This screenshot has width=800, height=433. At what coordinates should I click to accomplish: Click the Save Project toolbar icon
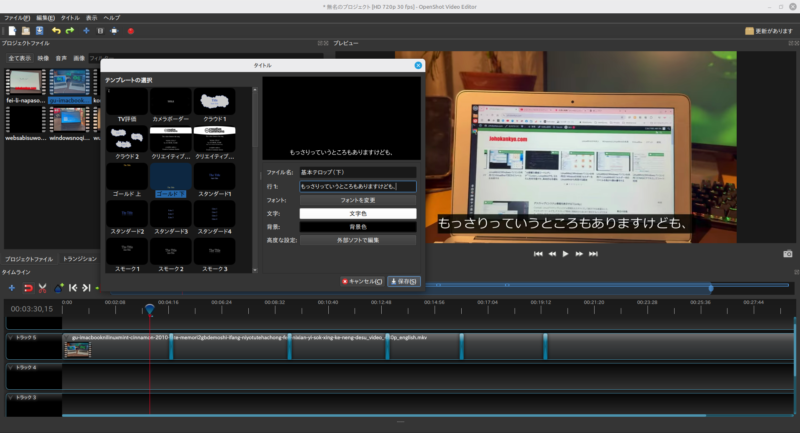(x=39, y=31)
